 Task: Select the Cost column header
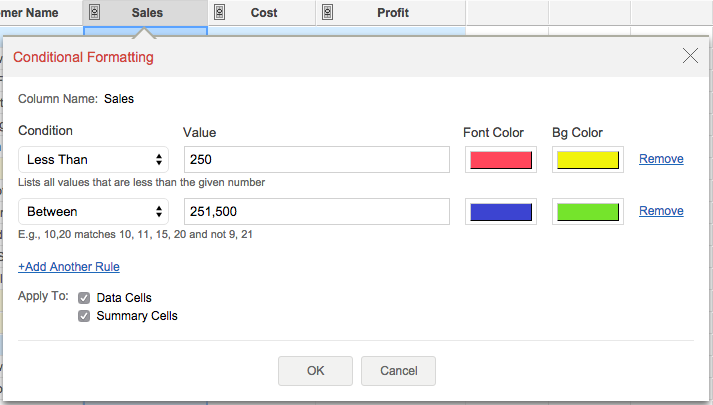click(264, 13)
